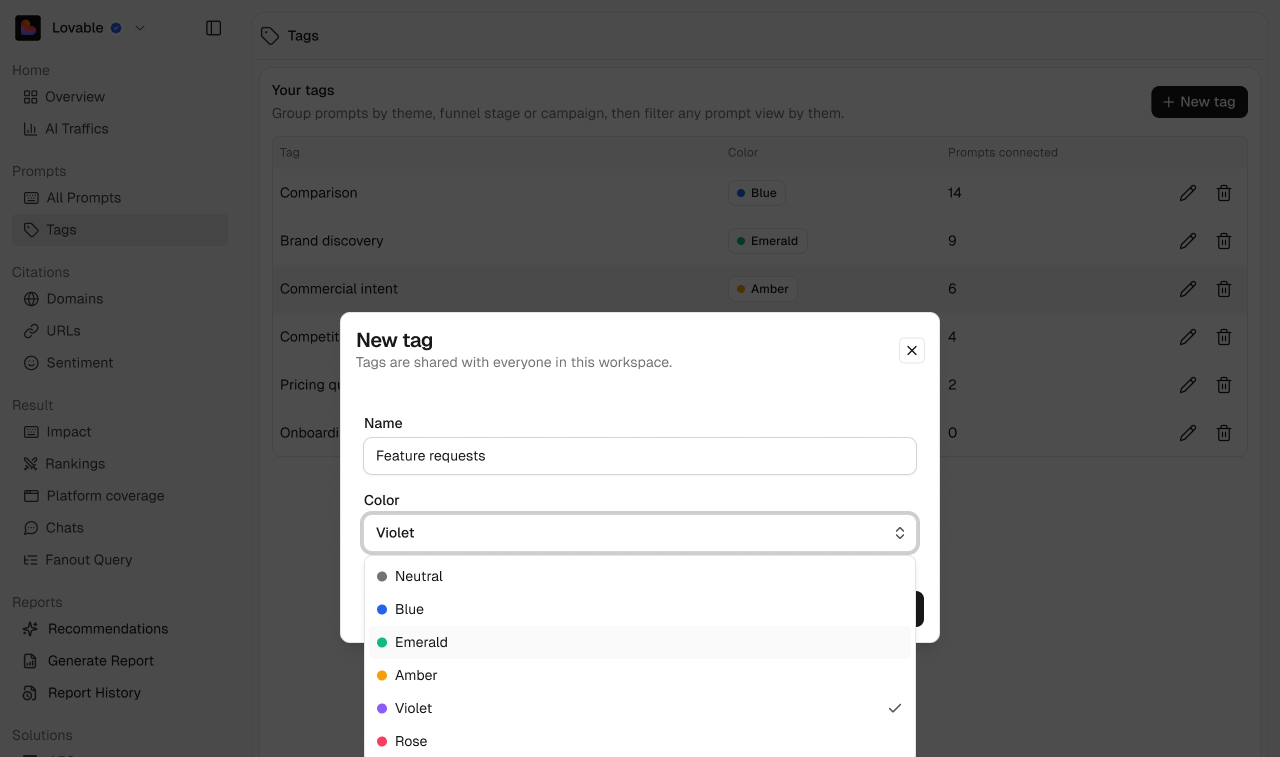Open AI Traffics page
1280x757 pixels.
point(120,129)
